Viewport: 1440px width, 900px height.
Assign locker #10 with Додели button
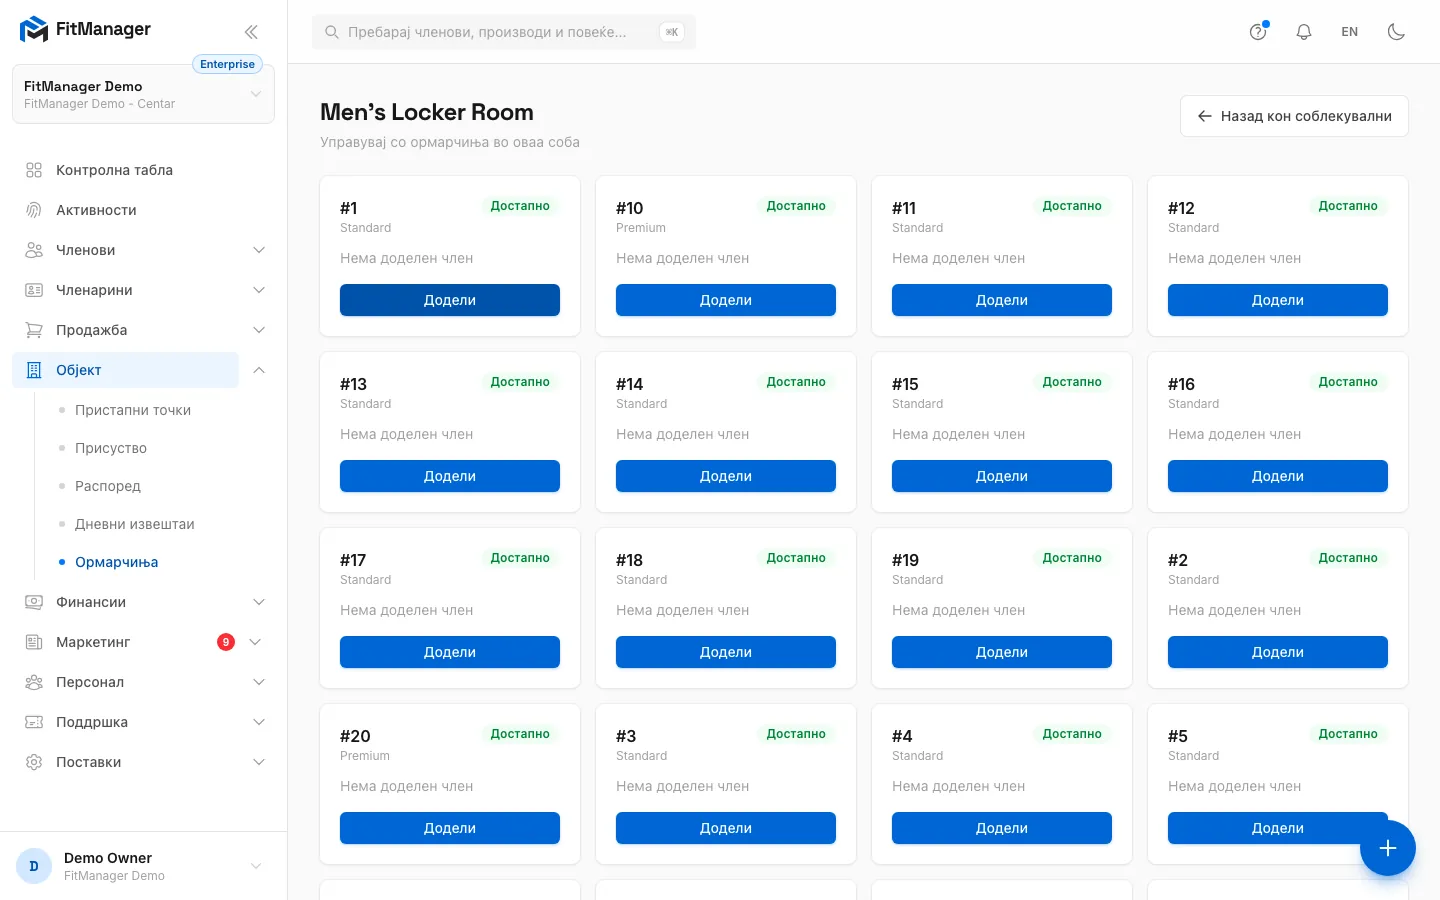coord(726,300)
